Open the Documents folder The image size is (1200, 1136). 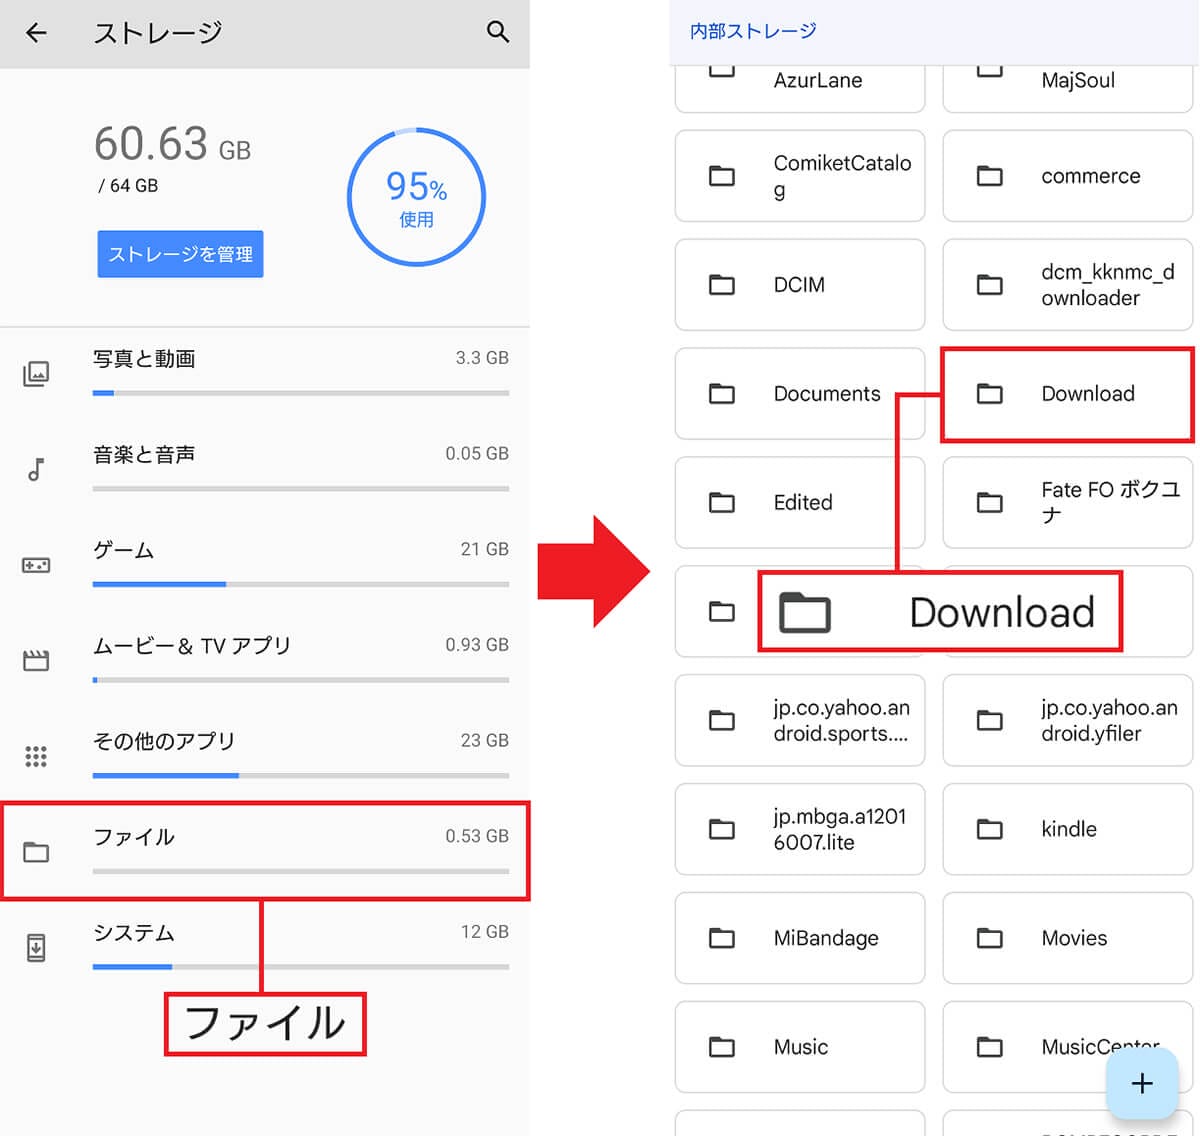tap(800, 394)
